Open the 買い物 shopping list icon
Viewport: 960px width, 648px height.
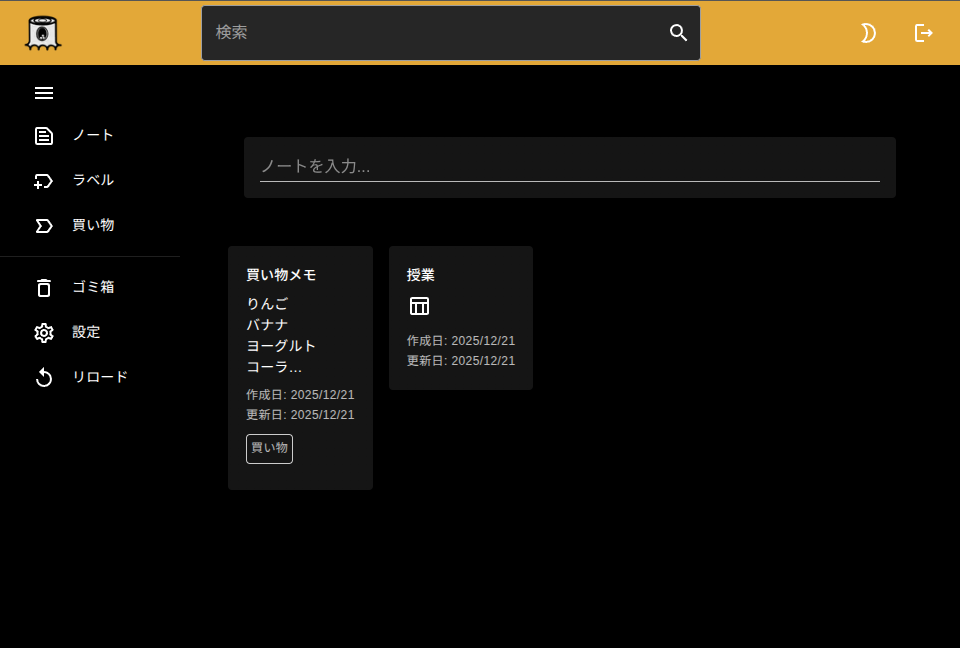click(44, 225)
